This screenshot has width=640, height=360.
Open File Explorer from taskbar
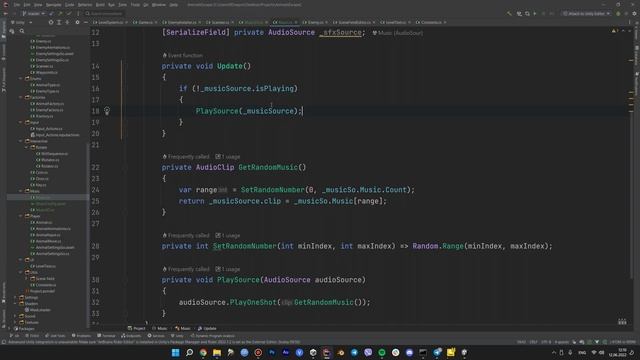tap(217, 352)
